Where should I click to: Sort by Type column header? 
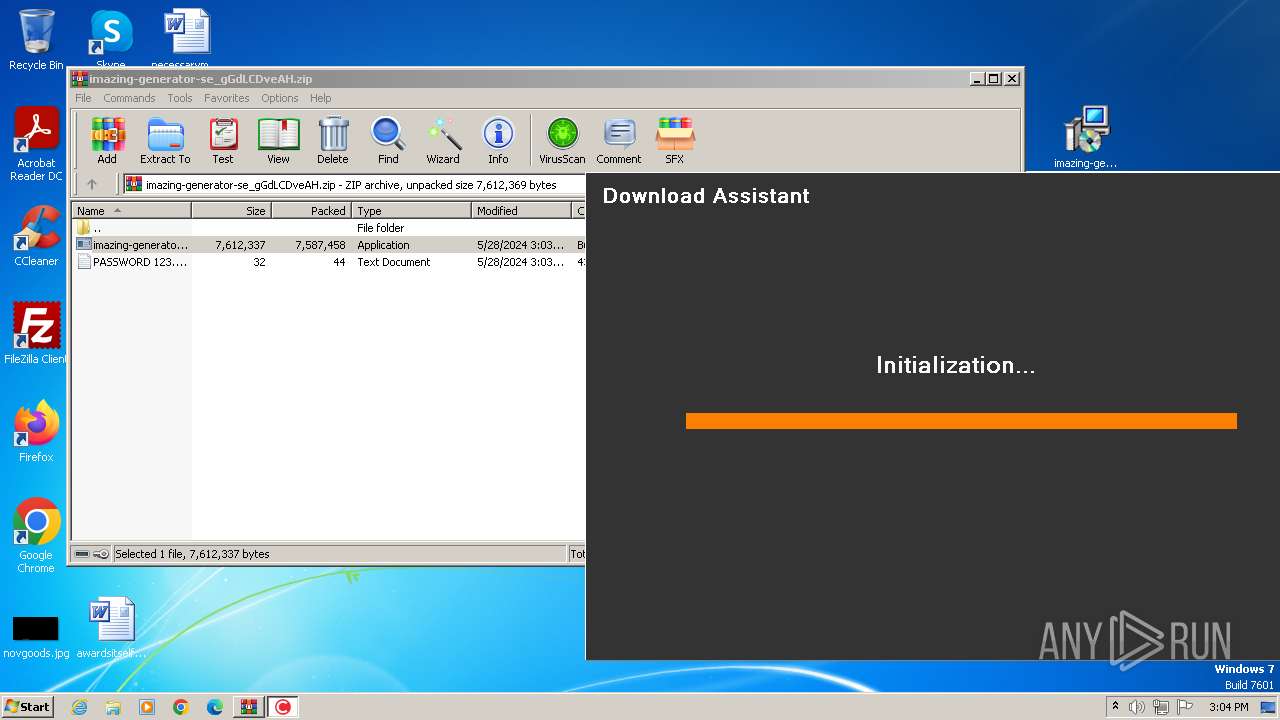click(412, 211)
